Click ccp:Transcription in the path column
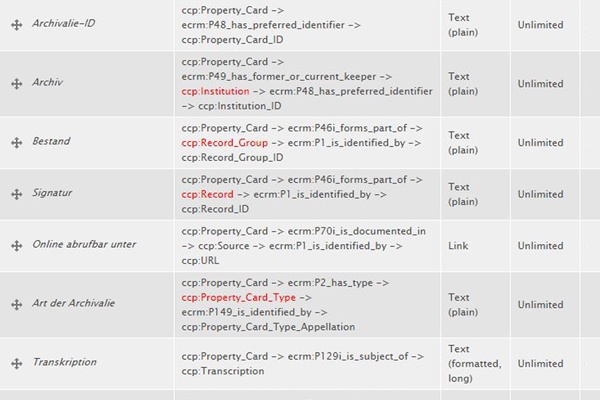Viewport: 600px width, 400px height. [223, 371]
